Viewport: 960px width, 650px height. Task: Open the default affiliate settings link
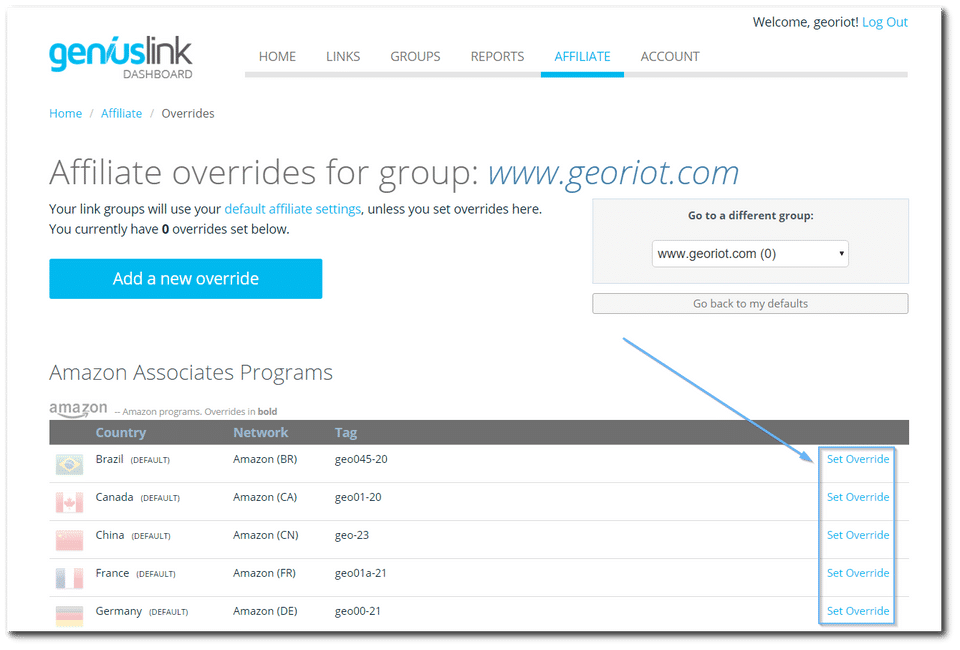(x=293, y=209)
